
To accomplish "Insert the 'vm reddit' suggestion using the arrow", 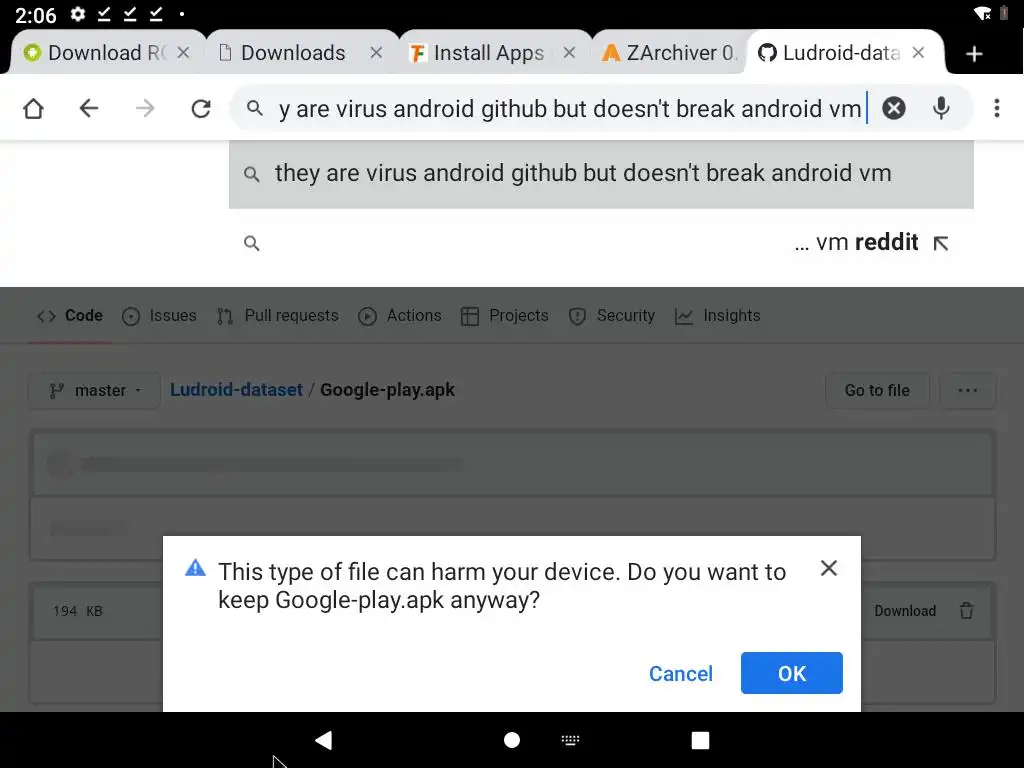I will coord(940,243).
